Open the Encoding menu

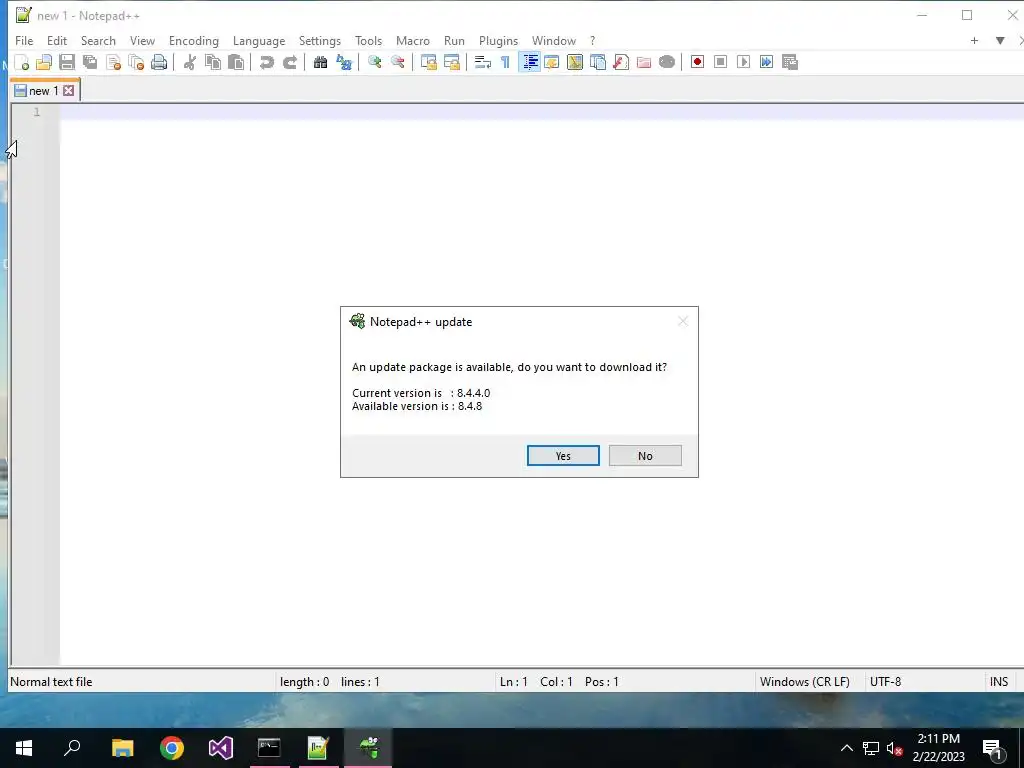(x=193, y=40)
